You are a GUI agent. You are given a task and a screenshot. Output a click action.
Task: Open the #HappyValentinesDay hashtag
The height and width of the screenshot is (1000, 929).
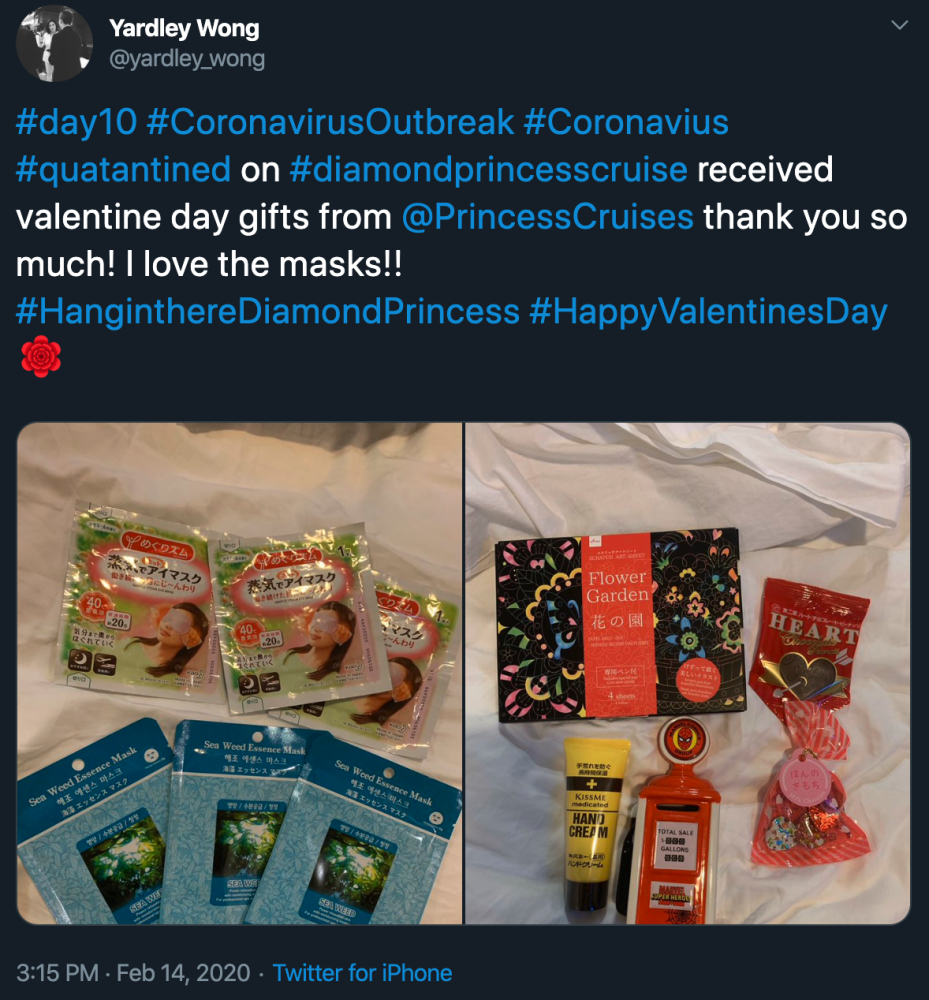click(x=708, y=312)
